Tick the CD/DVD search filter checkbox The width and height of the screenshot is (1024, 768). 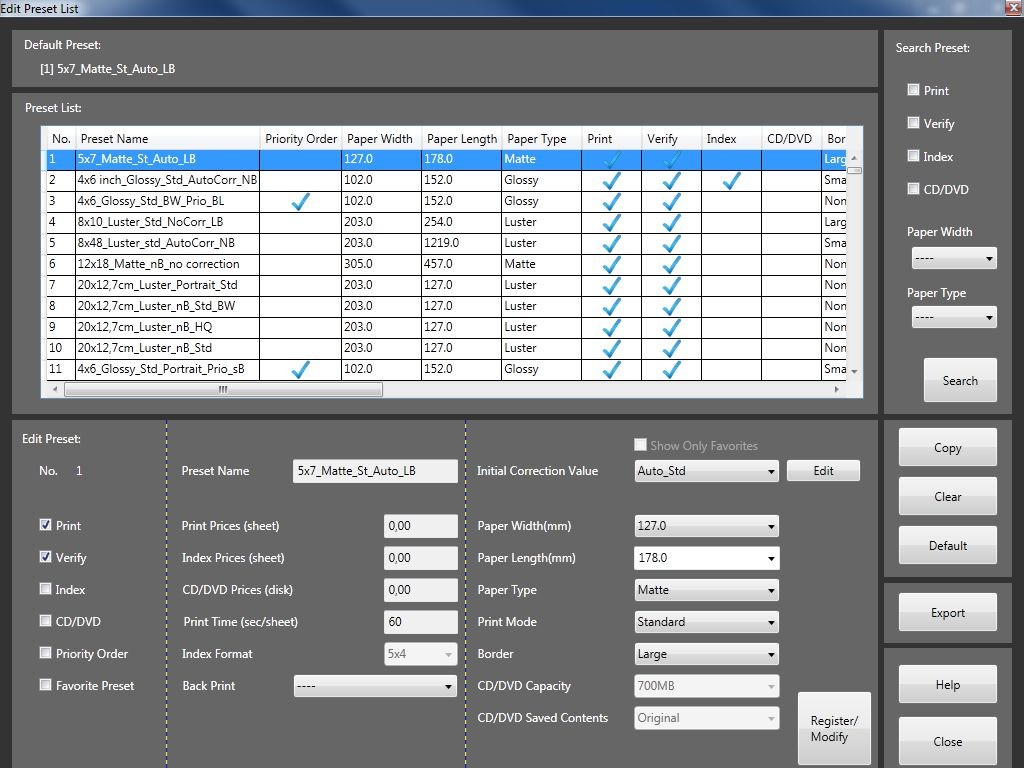[x=913, y=189]
